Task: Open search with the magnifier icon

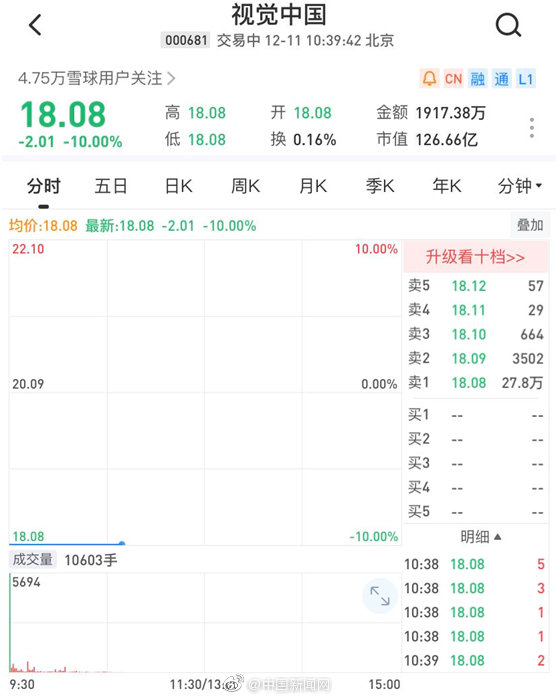Action: tap(508, 25)
